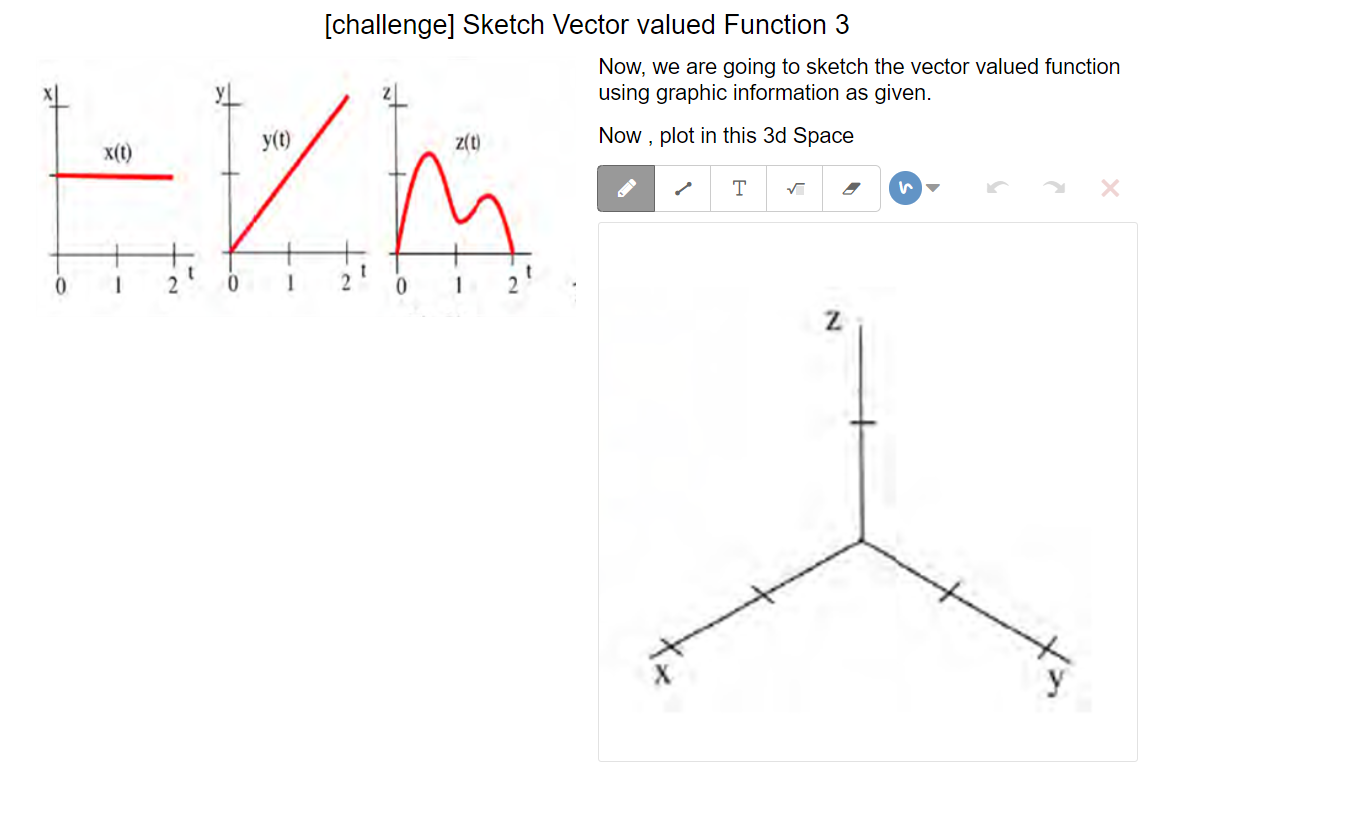The height and width of the screenshot is (826, 1347).
Task: Switch to the eraser tool
Action: click(x=850, y=188)
